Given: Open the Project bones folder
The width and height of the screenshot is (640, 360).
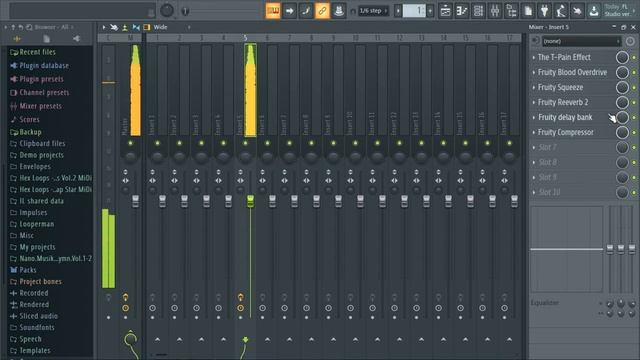Looking at the screenshot, I should (x=36, y=282).
